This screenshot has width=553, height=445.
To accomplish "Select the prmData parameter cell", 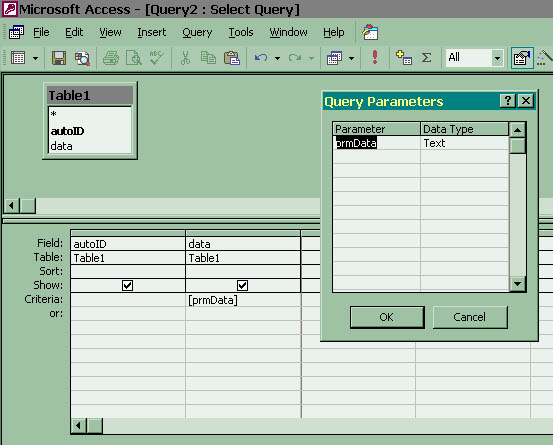I will (x=376, y=143).
